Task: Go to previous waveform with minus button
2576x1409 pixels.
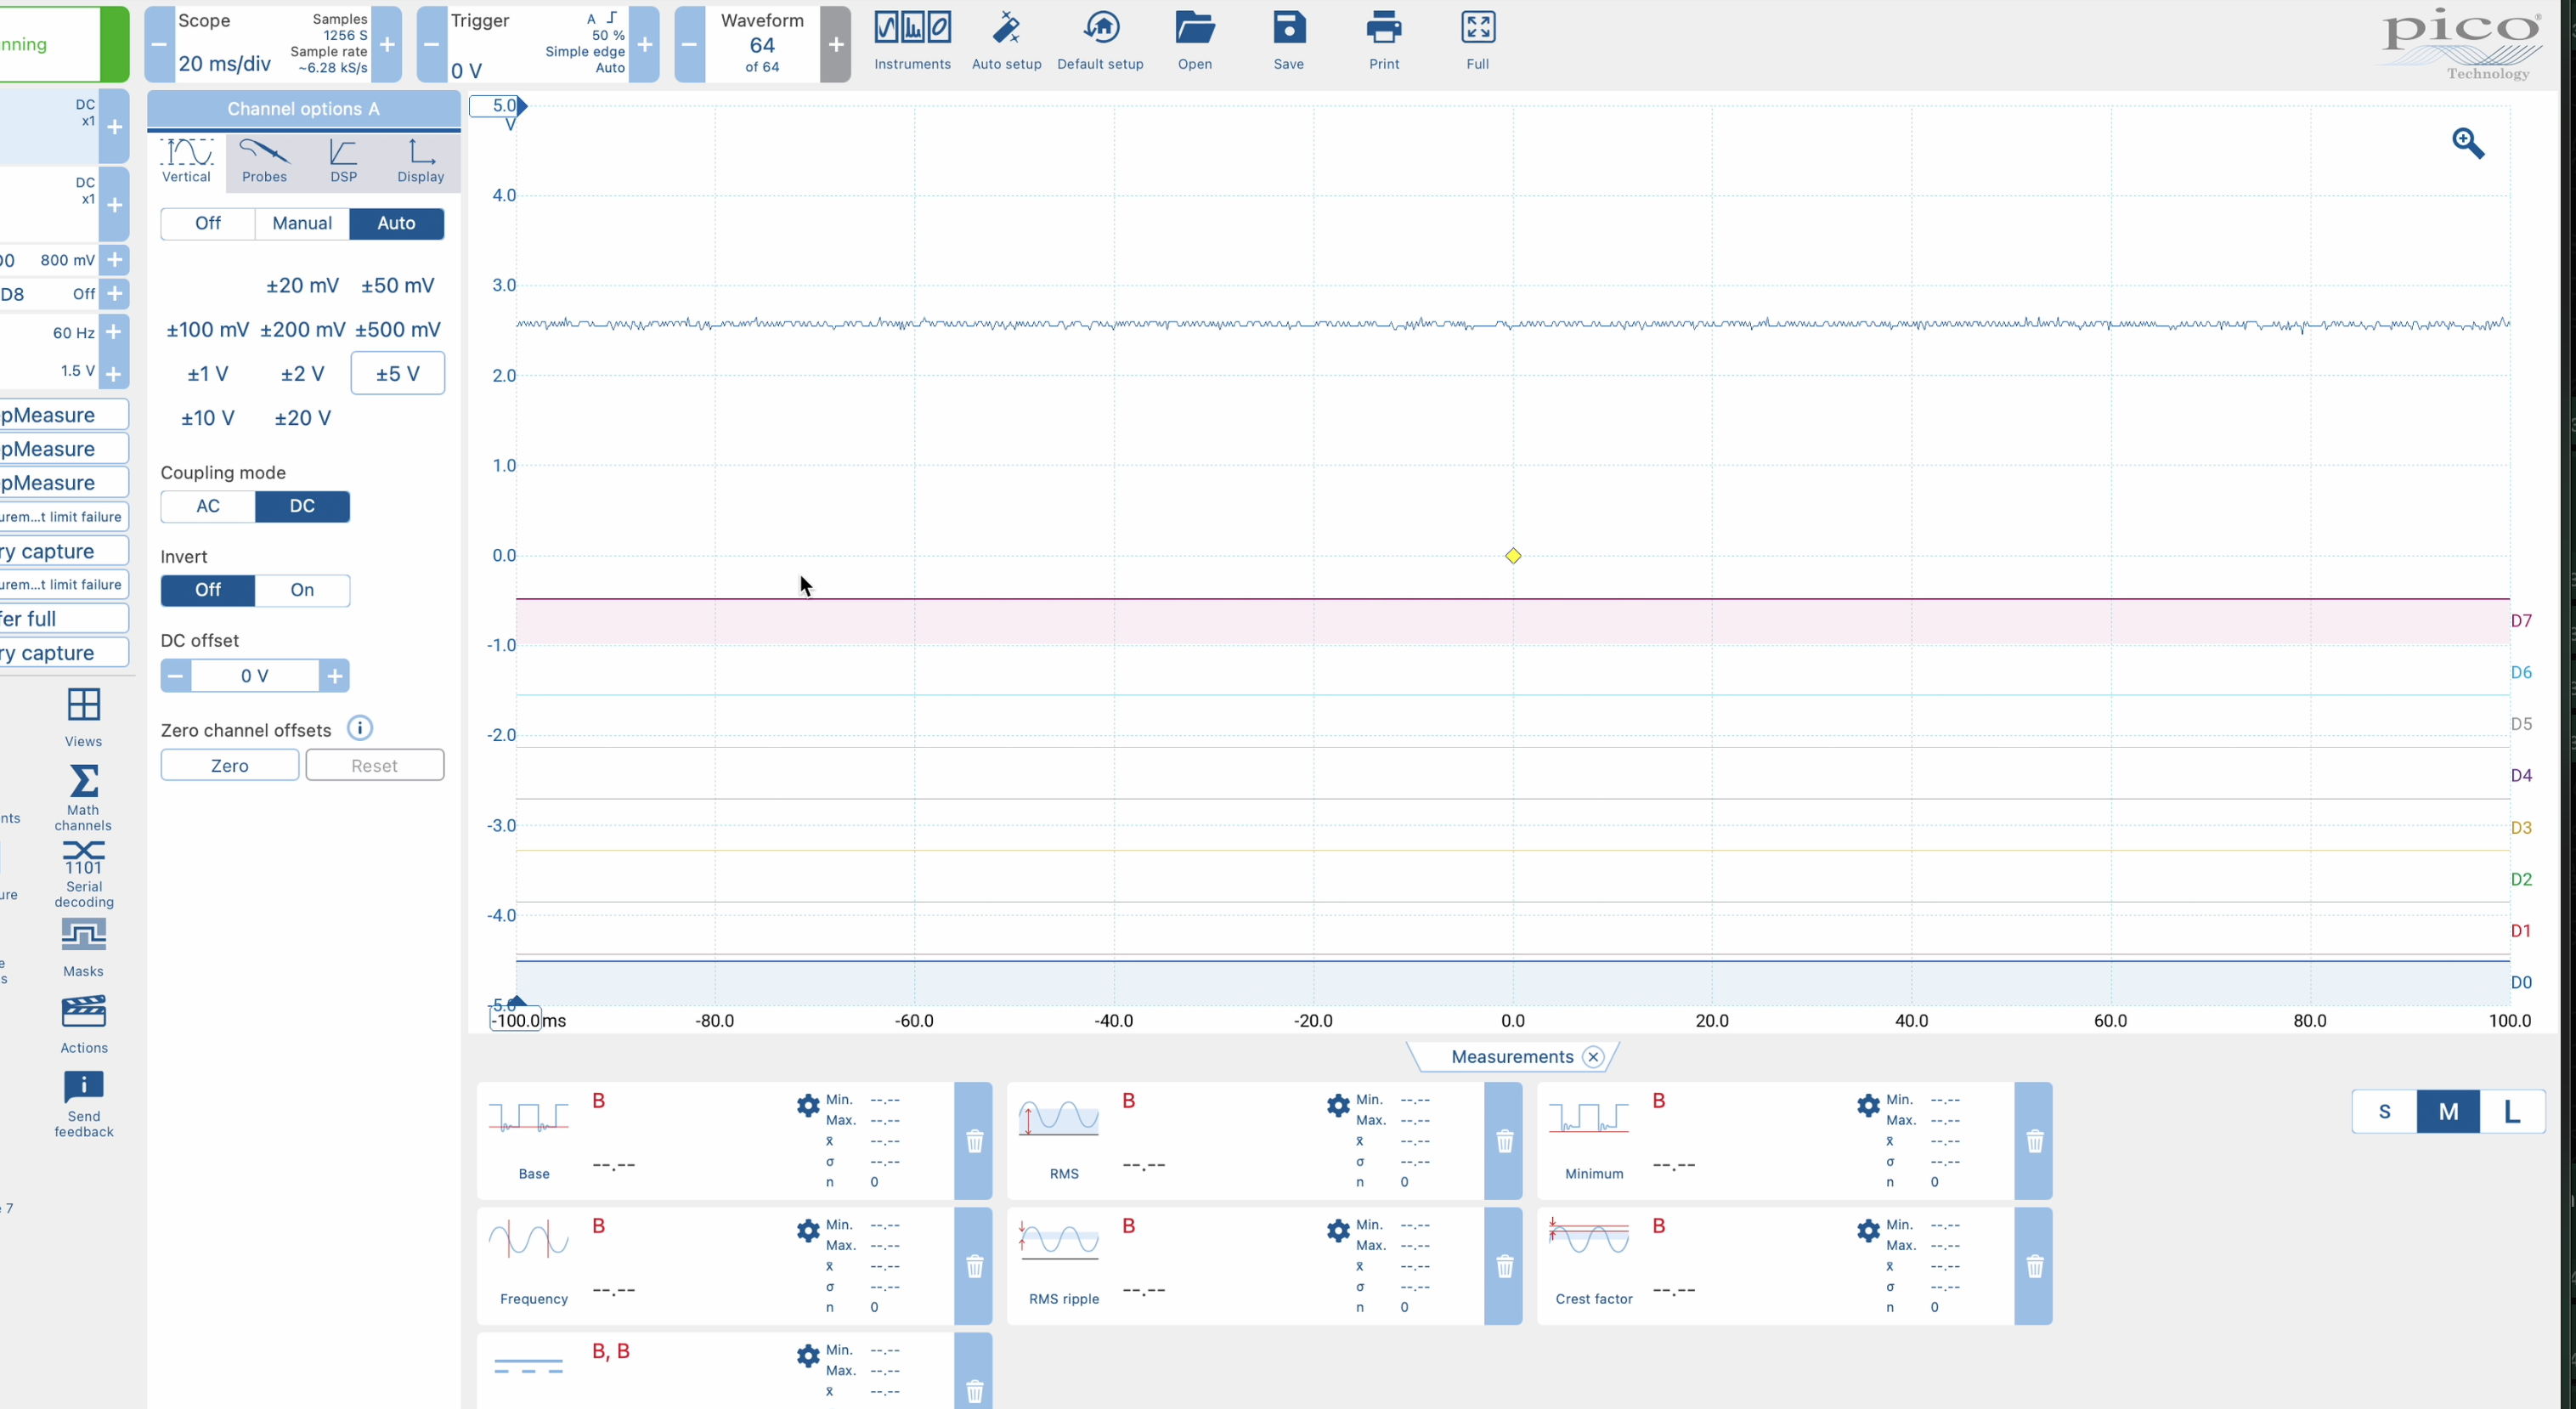Action: pos(689,44)
